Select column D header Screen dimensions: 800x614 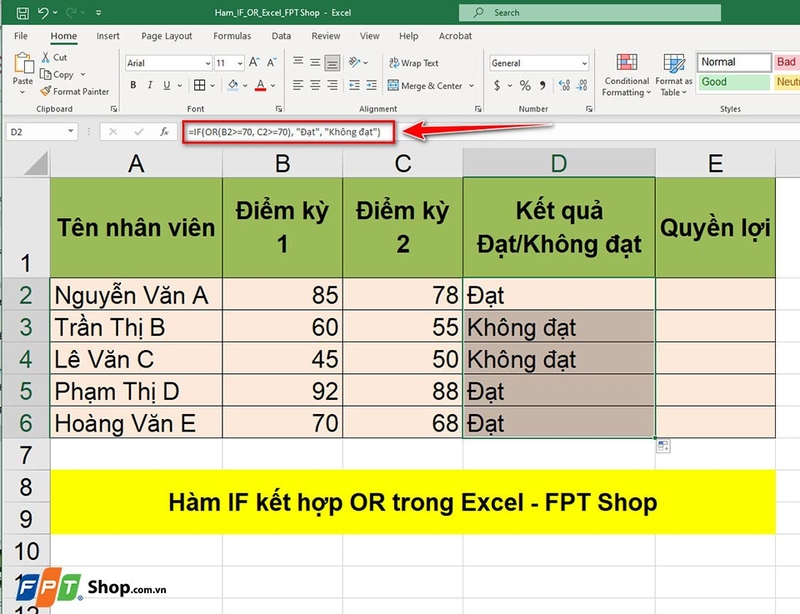pos(559,163)
